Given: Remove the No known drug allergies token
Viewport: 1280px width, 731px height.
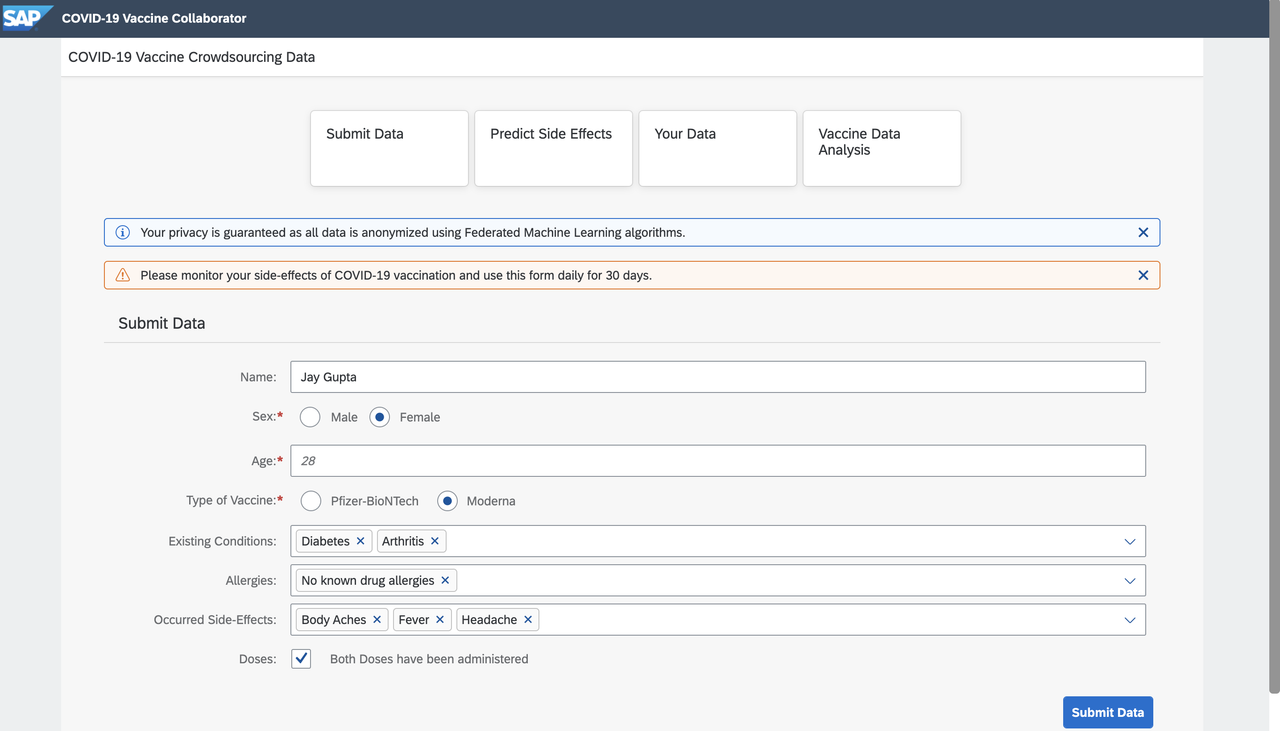Looking at the screenshot, I should (445, 579).
